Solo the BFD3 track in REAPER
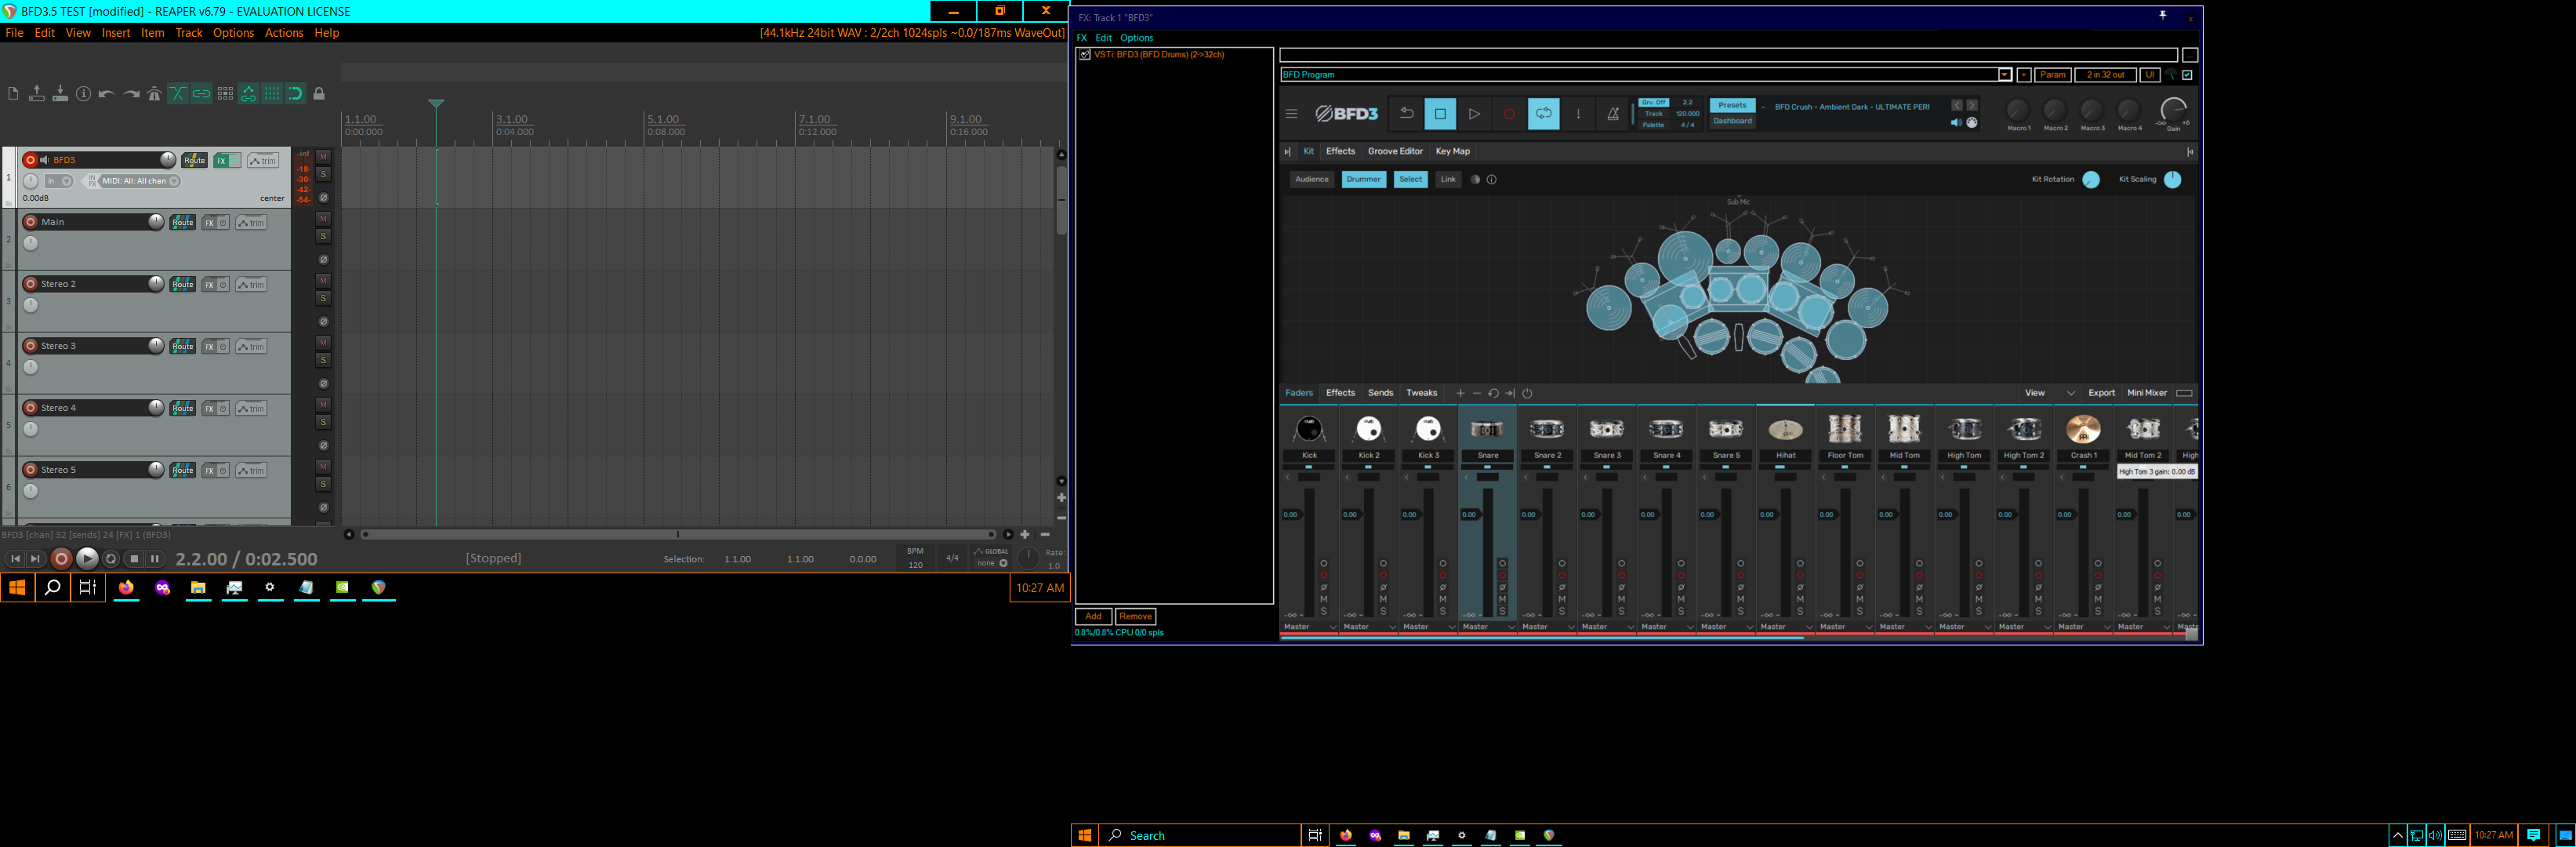The width and height of the screenshot is (2576, 847). pyautogui.click(x=323, y=175)
